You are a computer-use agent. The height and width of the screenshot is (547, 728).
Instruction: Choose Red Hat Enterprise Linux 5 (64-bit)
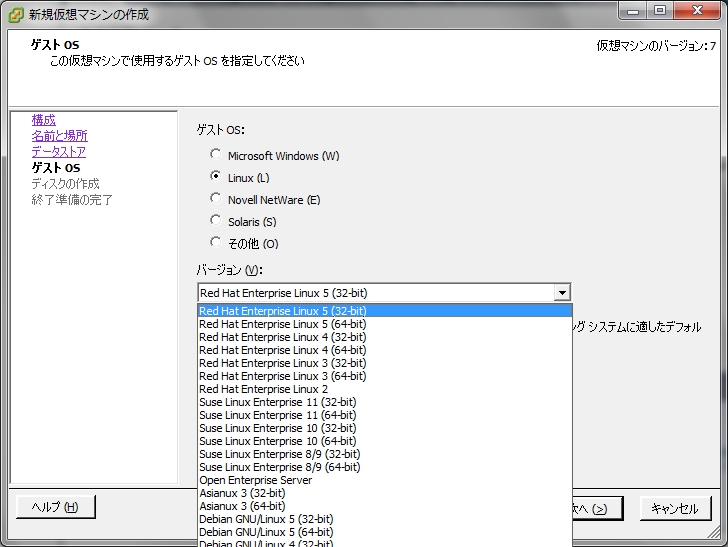(x=385, y=324)
